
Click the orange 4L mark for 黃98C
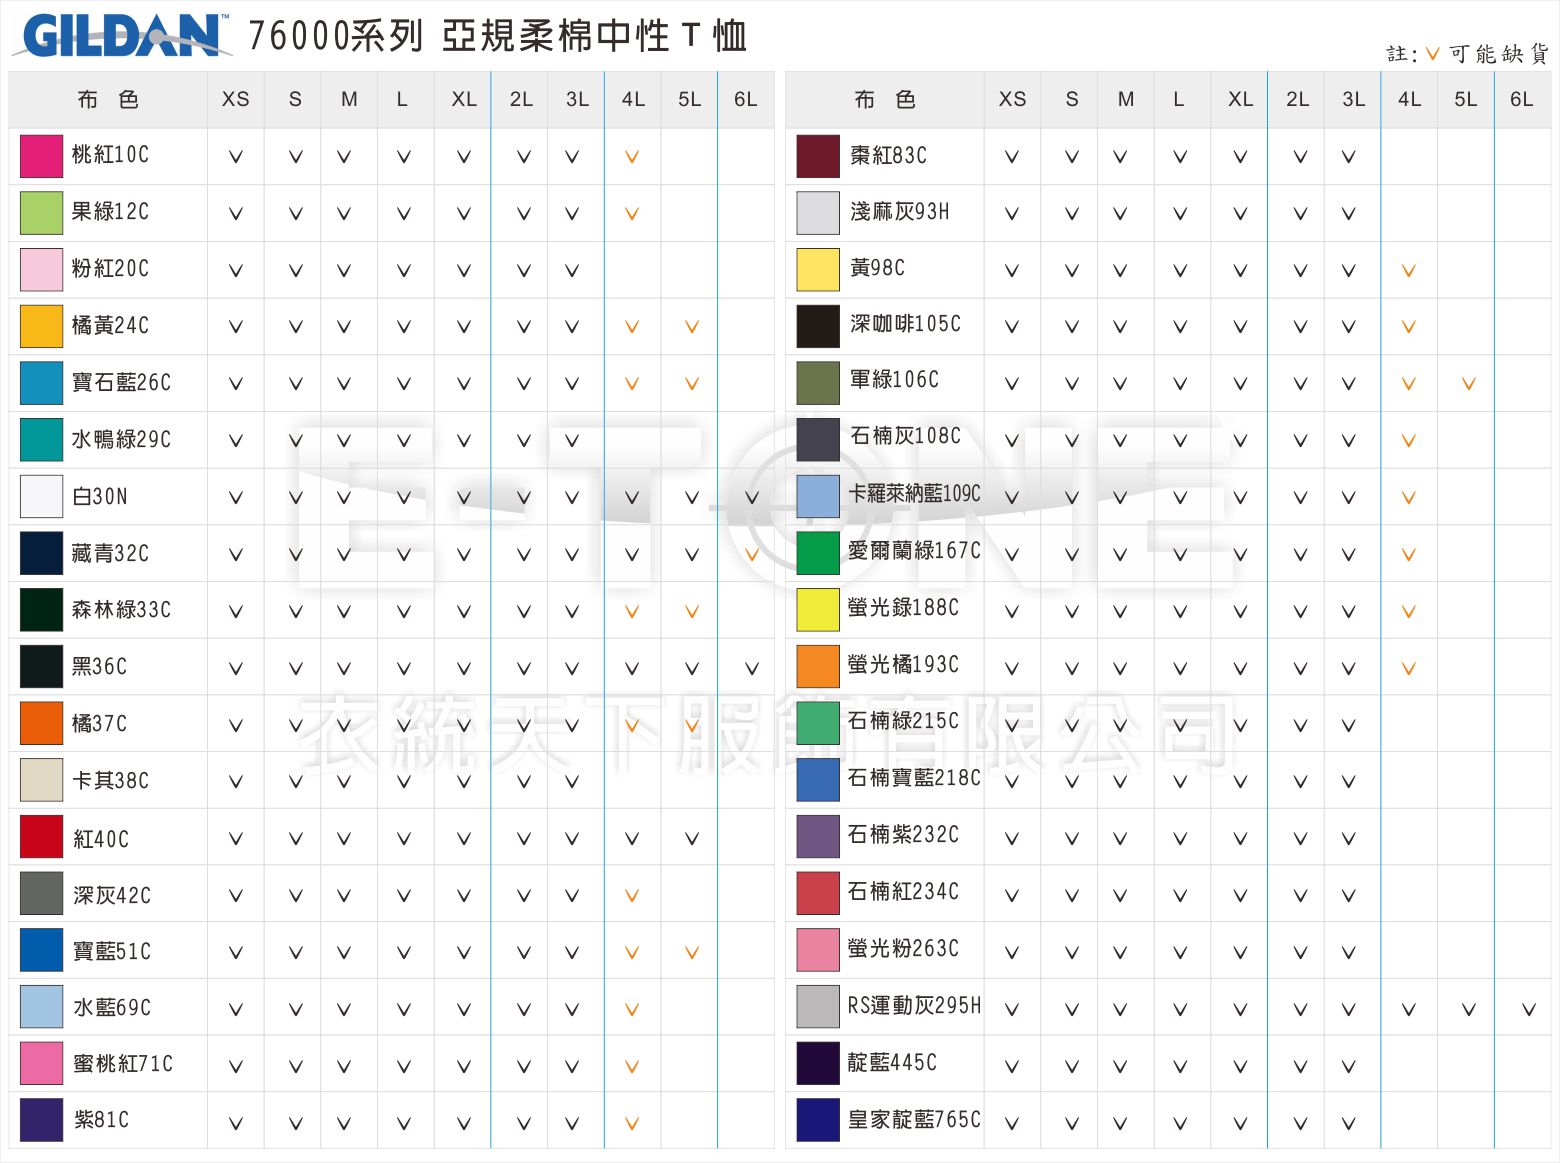(x=1409, y=270)
